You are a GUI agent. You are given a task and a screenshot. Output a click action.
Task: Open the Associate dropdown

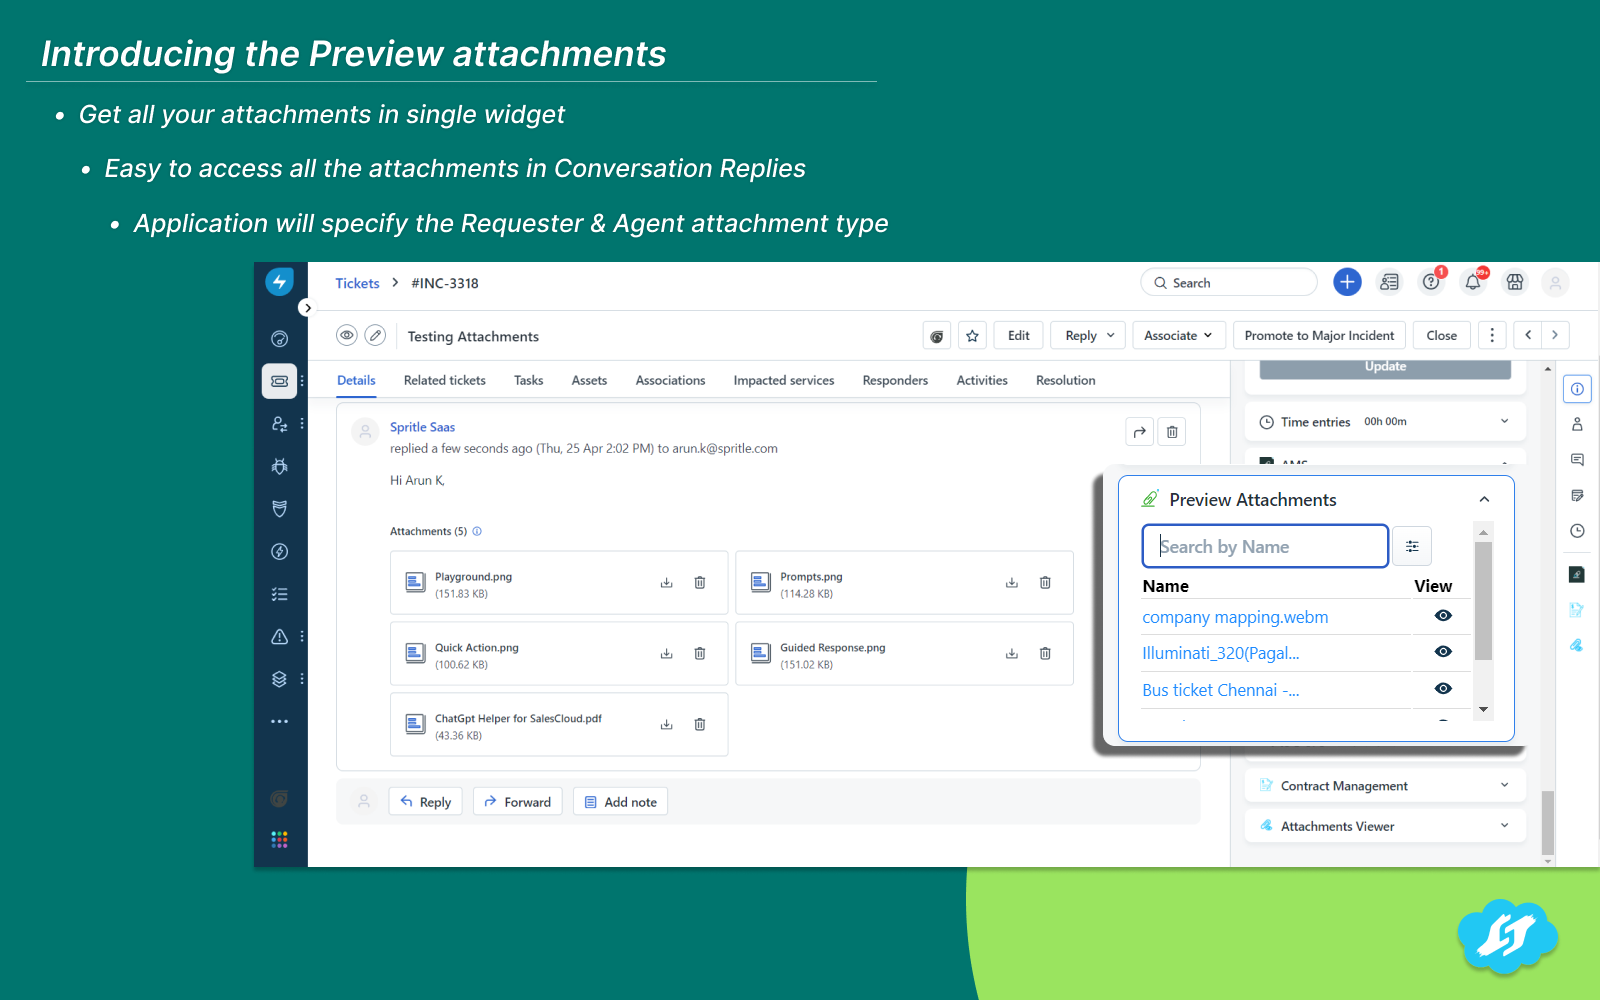tap(1178, 335)
